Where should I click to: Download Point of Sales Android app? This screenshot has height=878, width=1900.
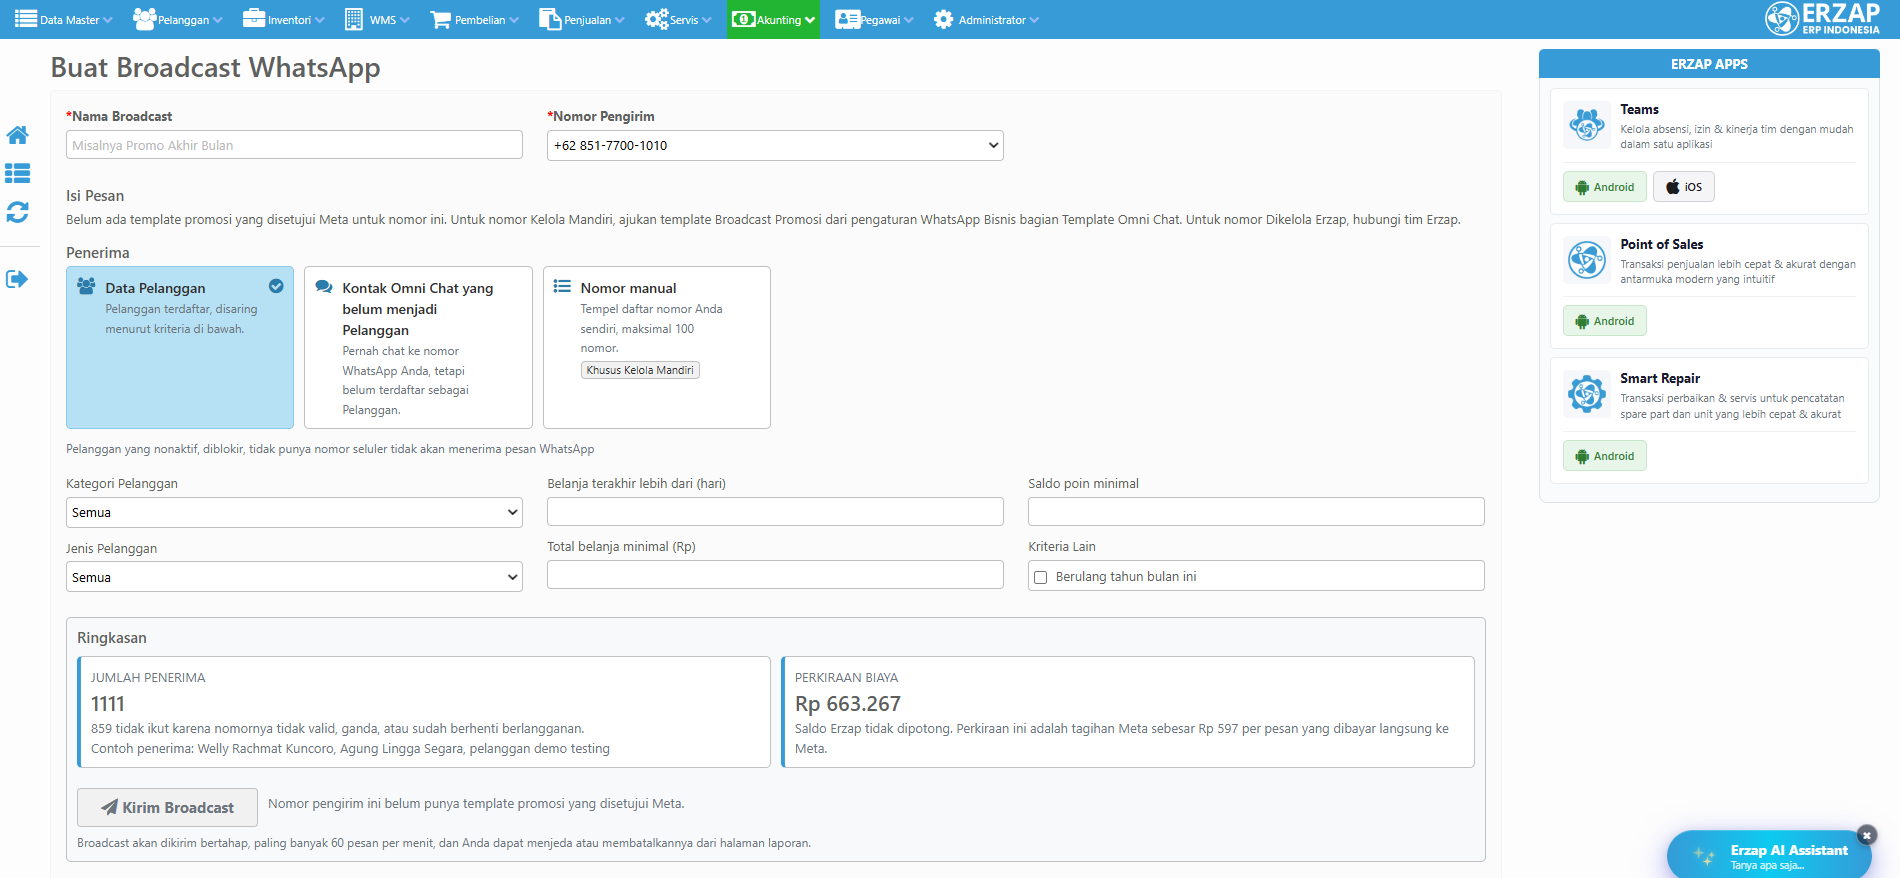point(1604,321)
